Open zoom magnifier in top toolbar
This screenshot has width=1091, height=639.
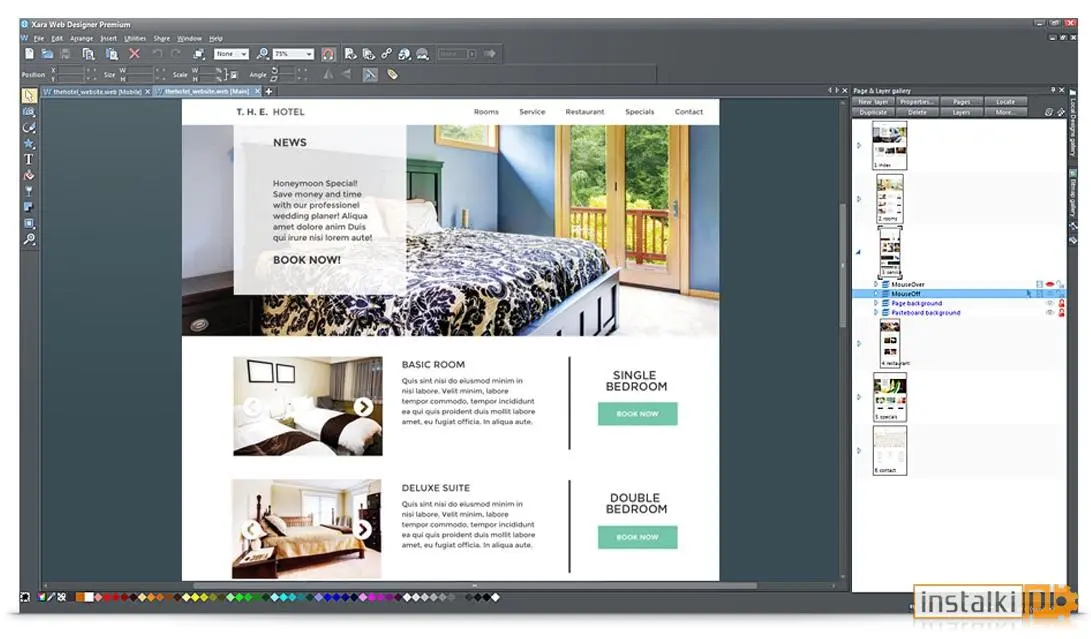coord(262,54)
